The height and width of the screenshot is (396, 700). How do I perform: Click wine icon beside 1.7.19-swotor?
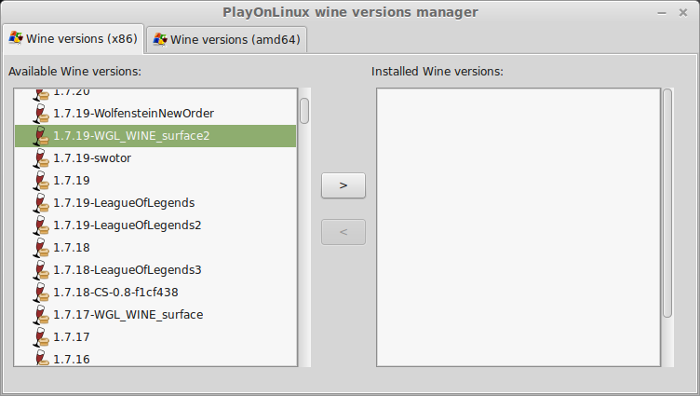pyautogui.click(x=41, y=158)
